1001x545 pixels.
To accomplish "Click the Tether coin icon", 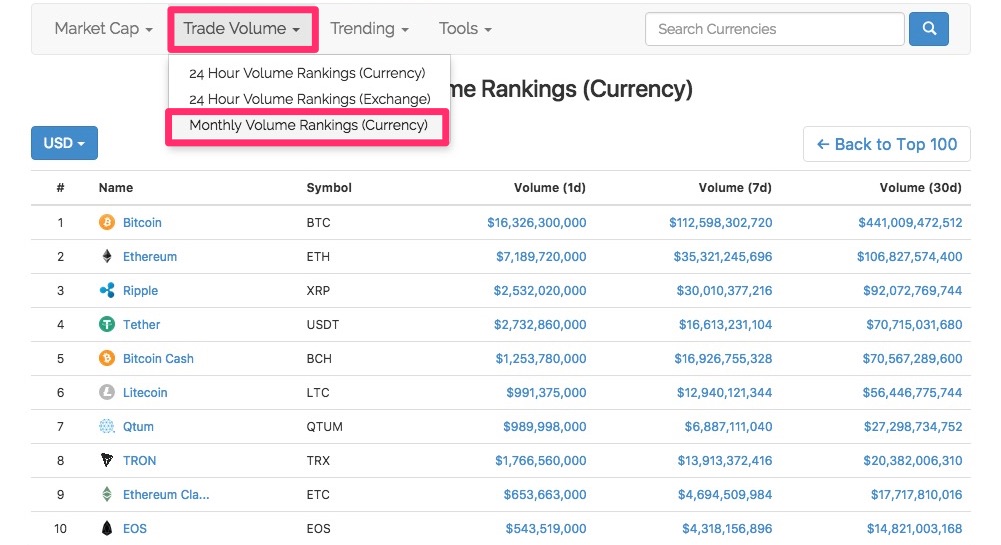I will [x=107, y=324].
